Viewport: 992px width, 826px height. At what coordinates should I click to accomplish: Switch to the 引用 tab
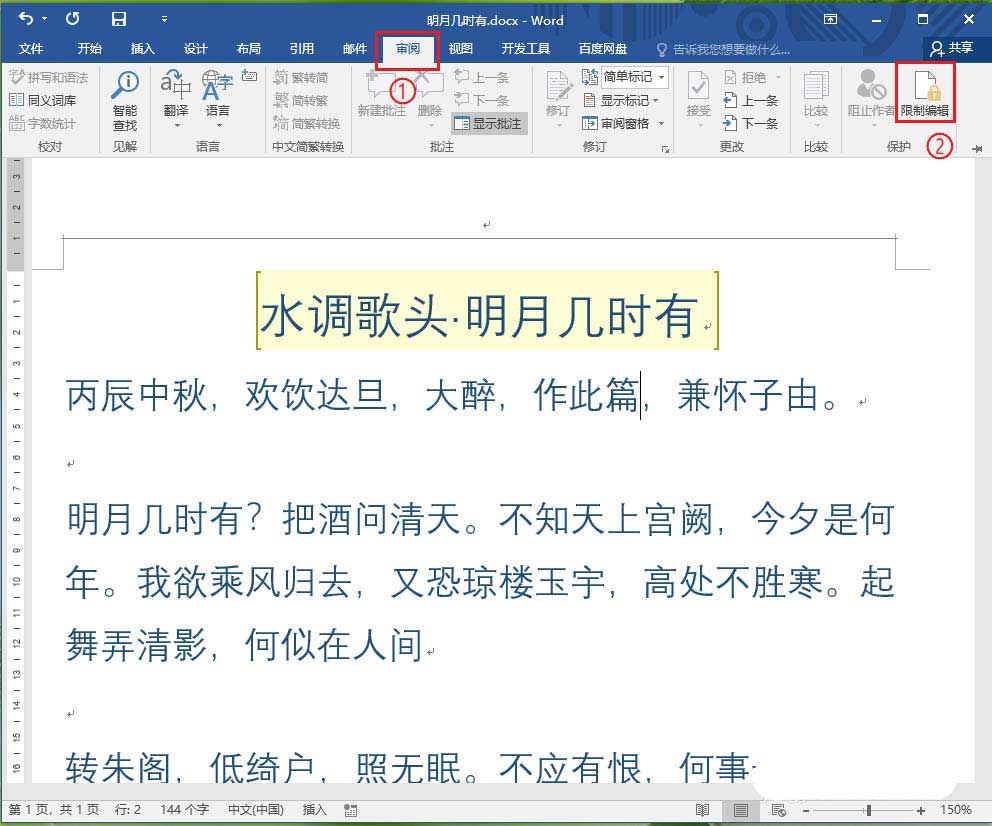(x=302, y=49)
